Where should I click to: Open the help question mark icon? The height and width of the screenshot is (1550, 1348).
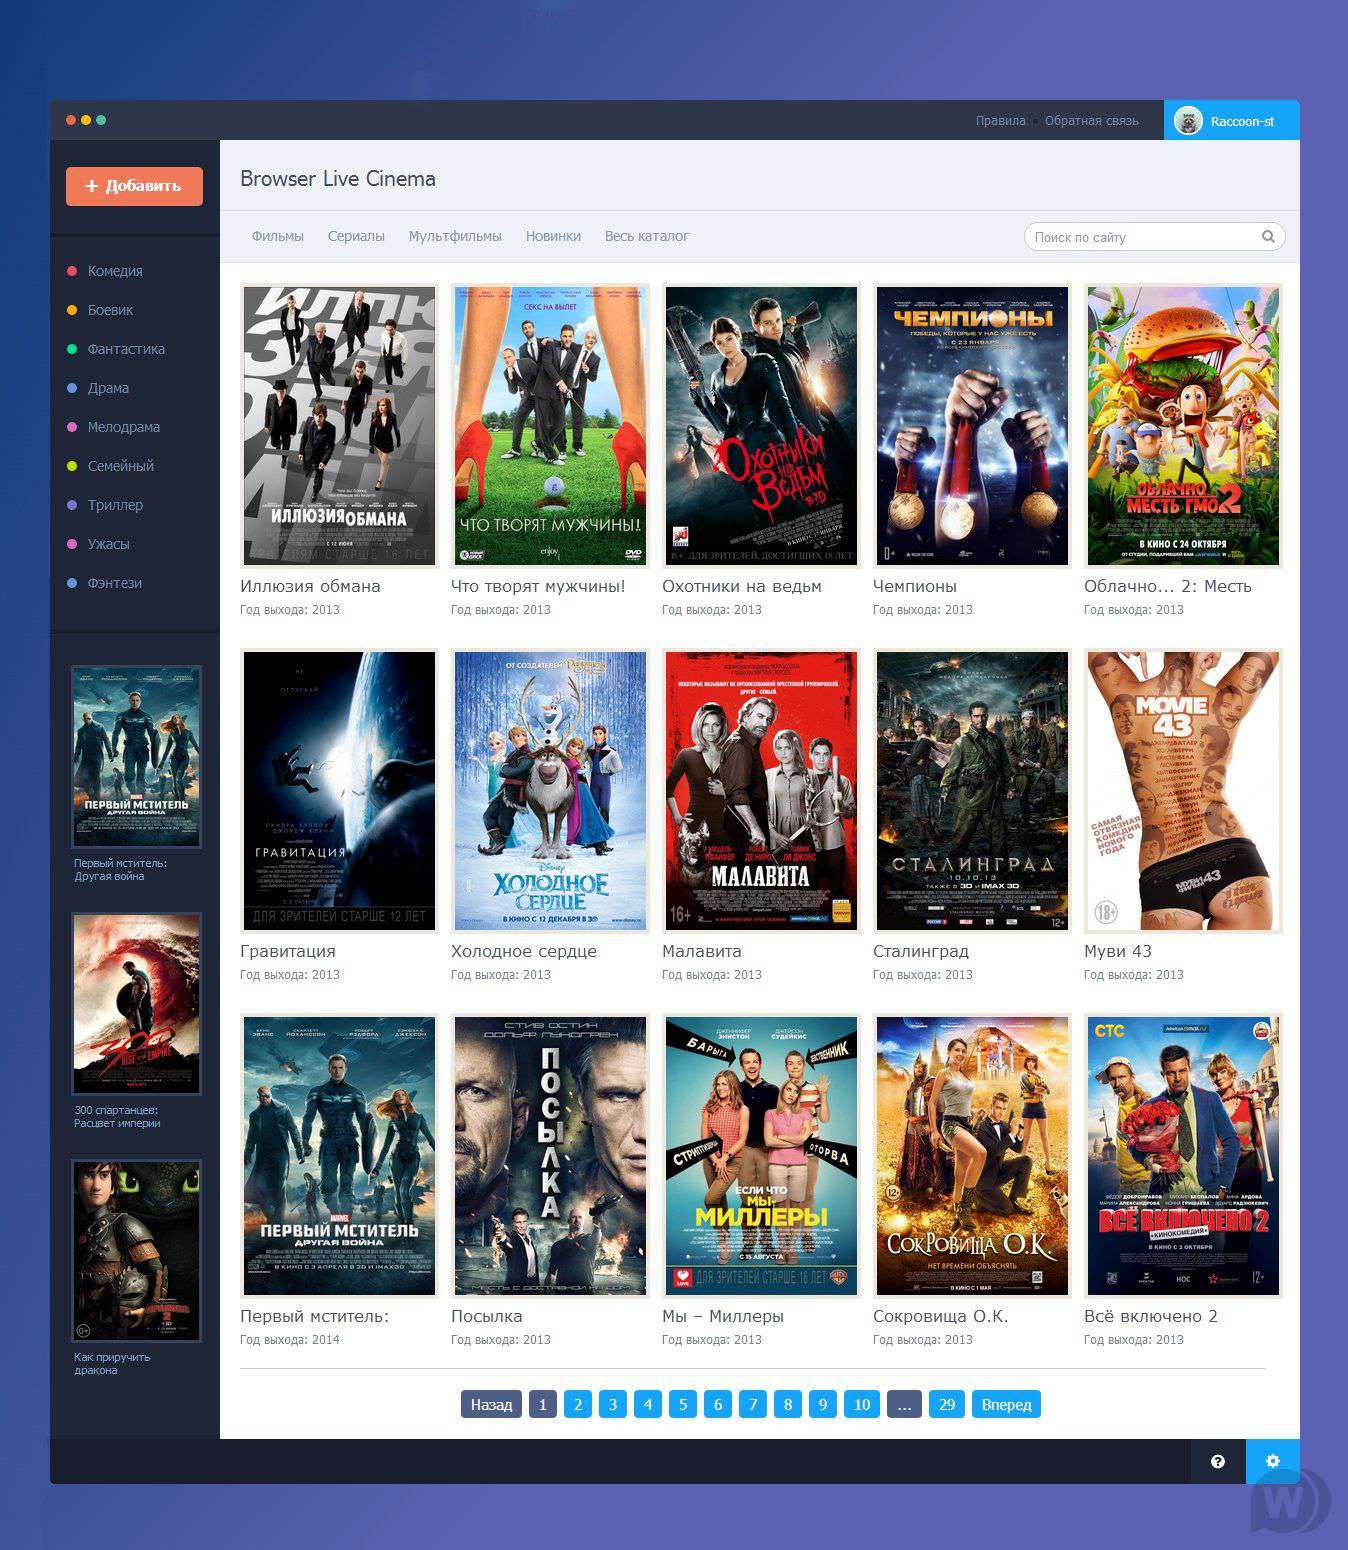[x=1217, y=1461]
